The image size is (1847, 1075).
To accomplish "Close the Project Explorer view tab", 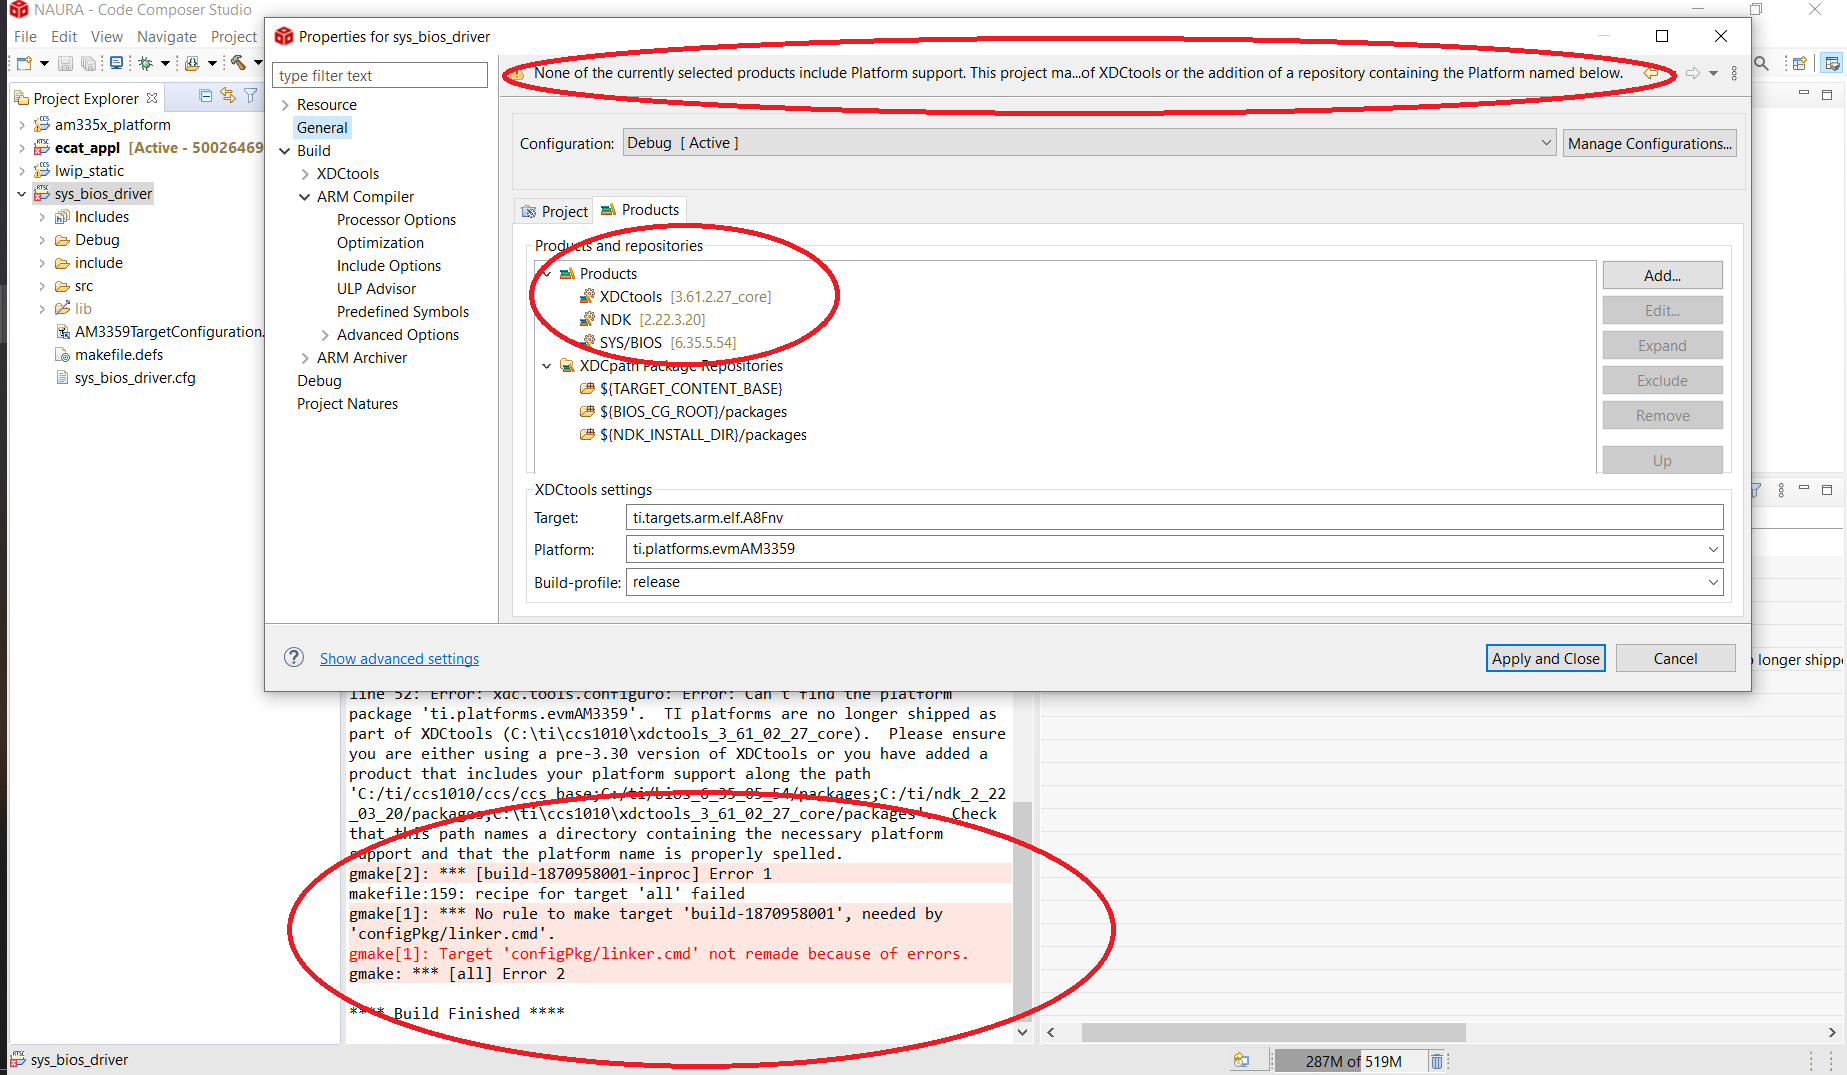I will click(152, 98).
